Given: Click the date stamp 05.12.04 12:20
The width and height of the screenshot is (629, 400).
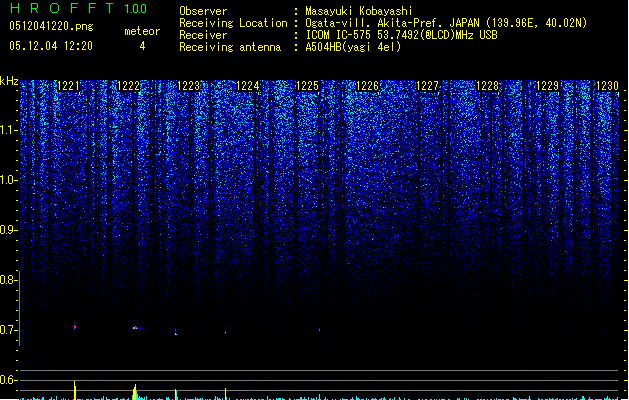Looking at the screenshot, I should (51, 46).
